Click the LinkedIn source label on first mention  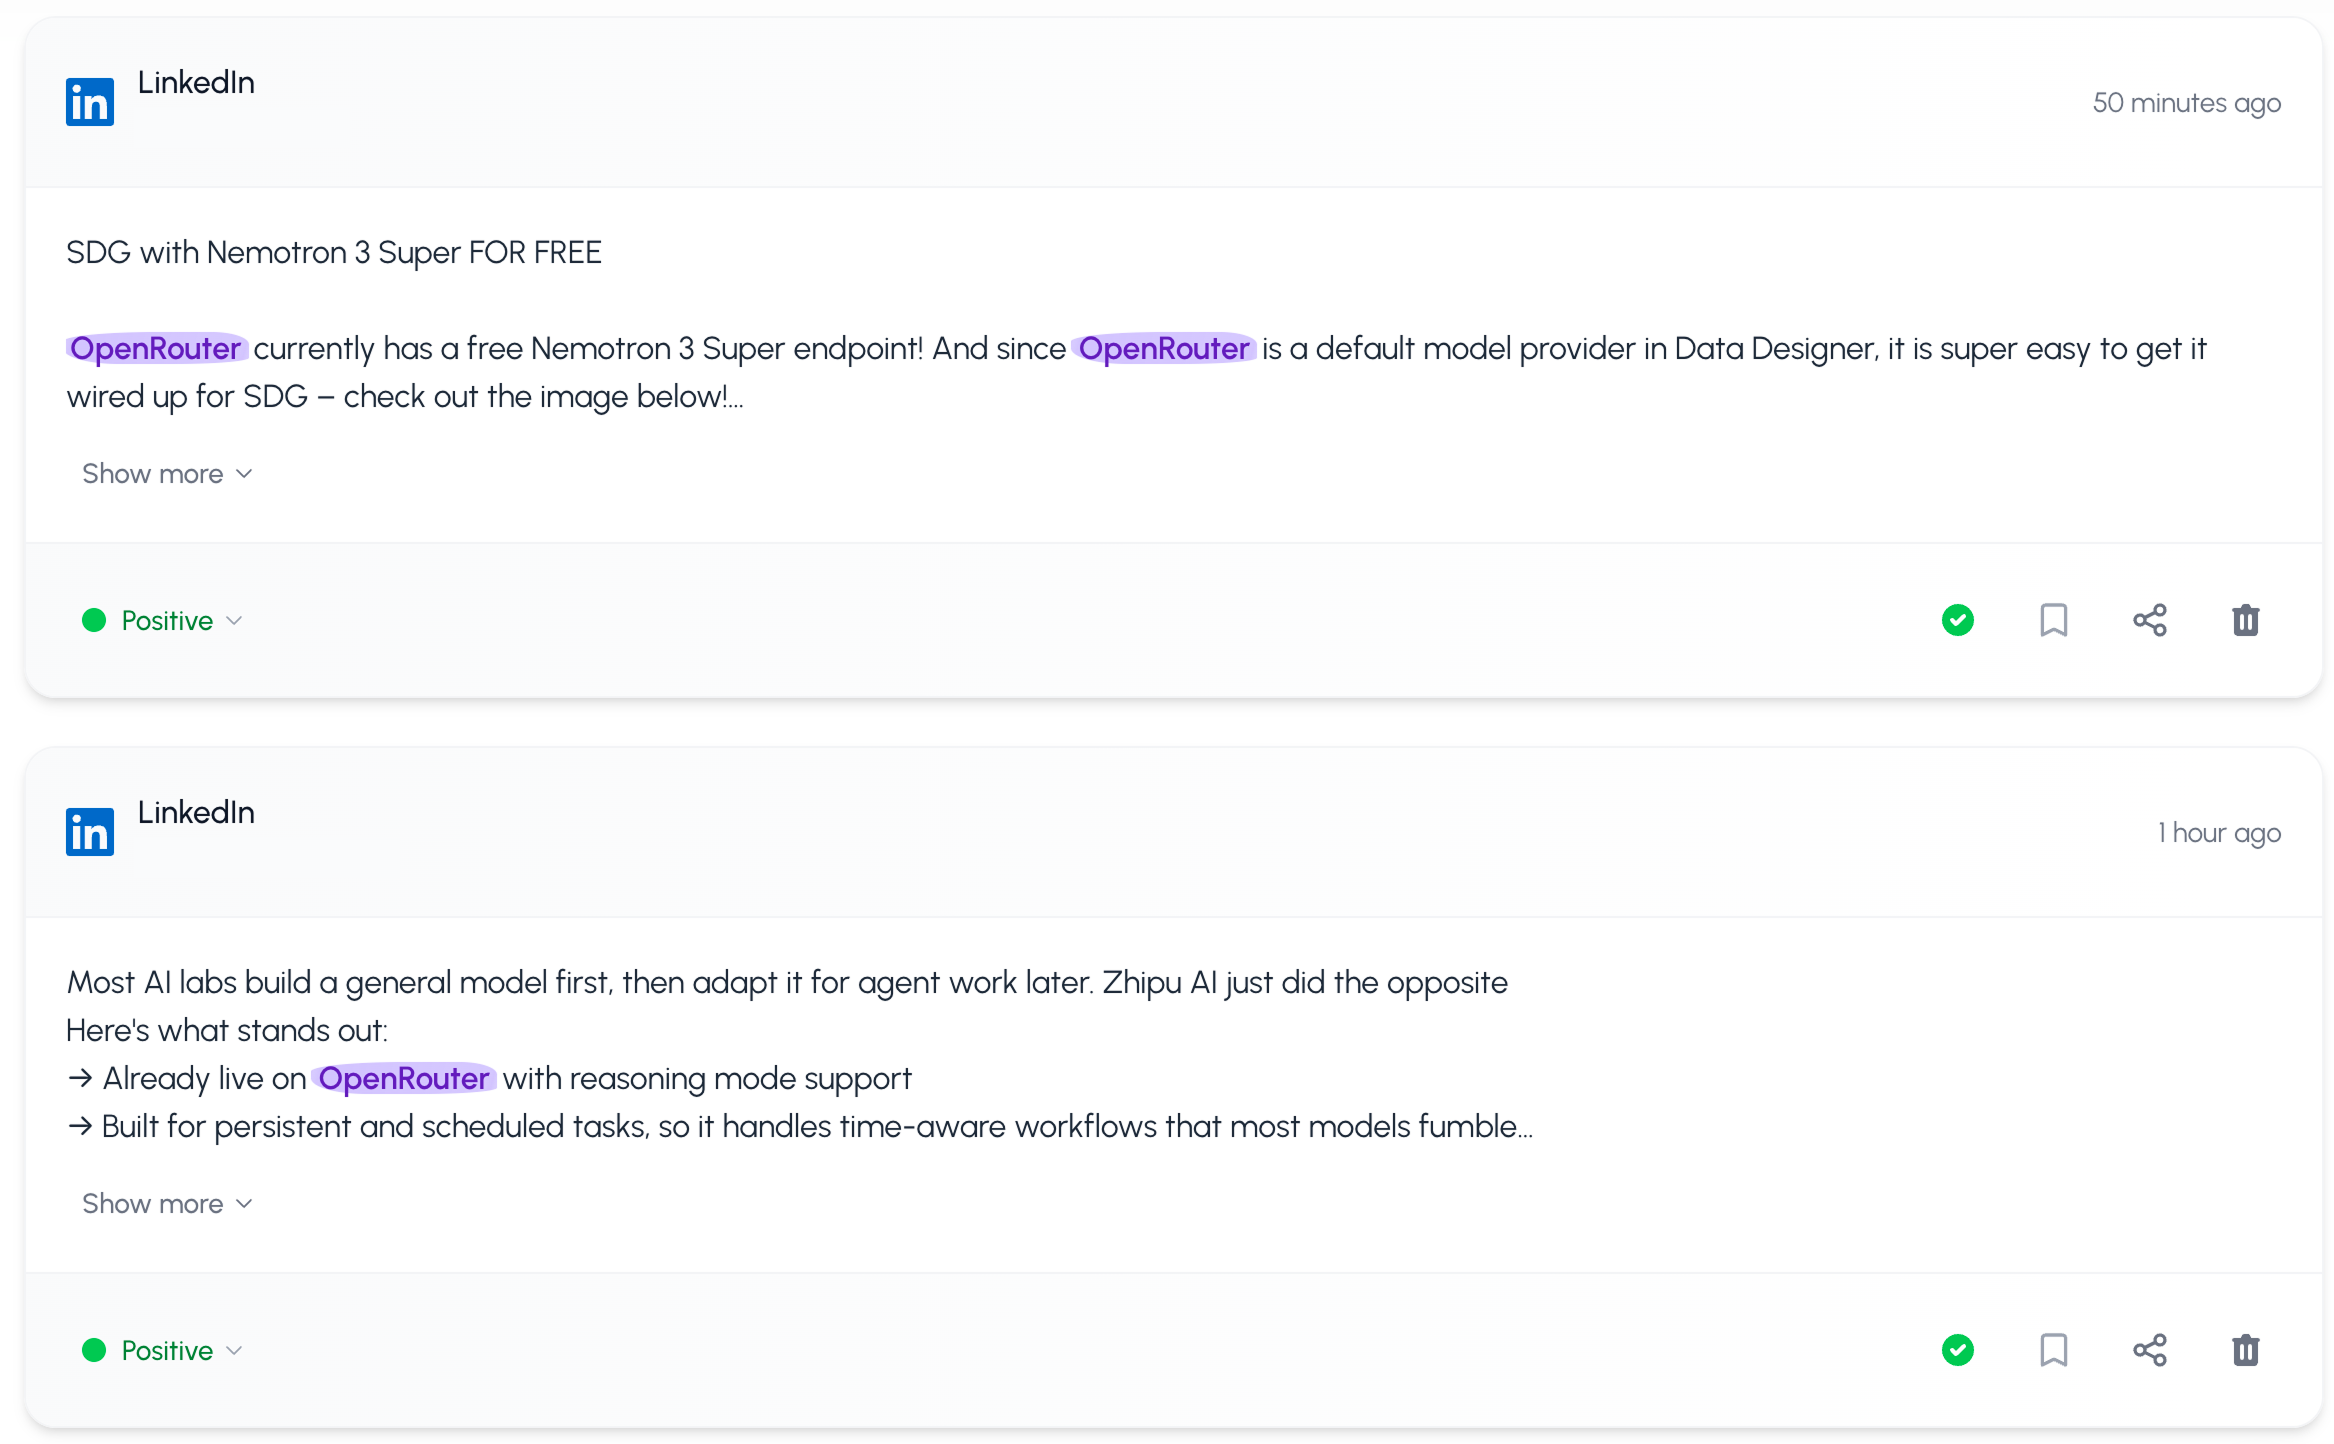[x=196, y=84]
